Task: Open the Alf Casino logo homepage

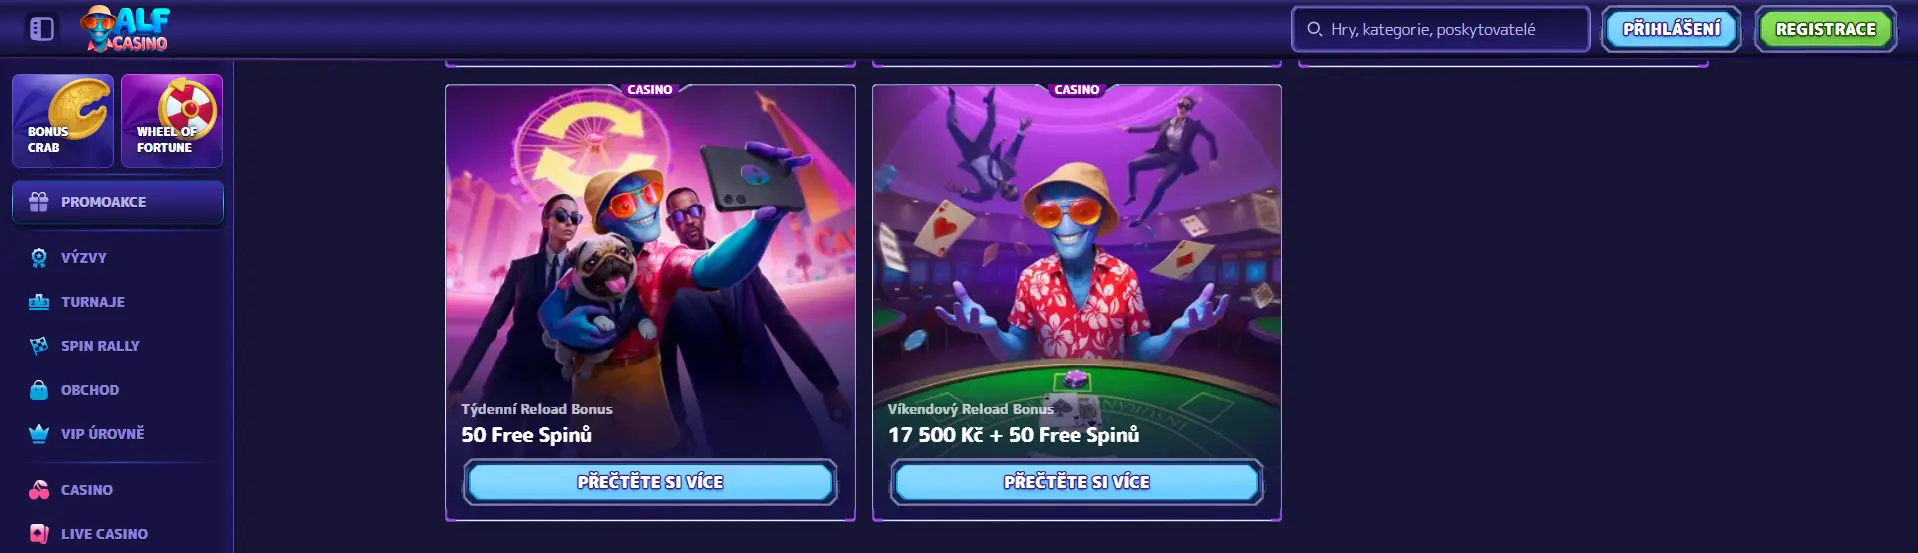Action: point(125,29)
